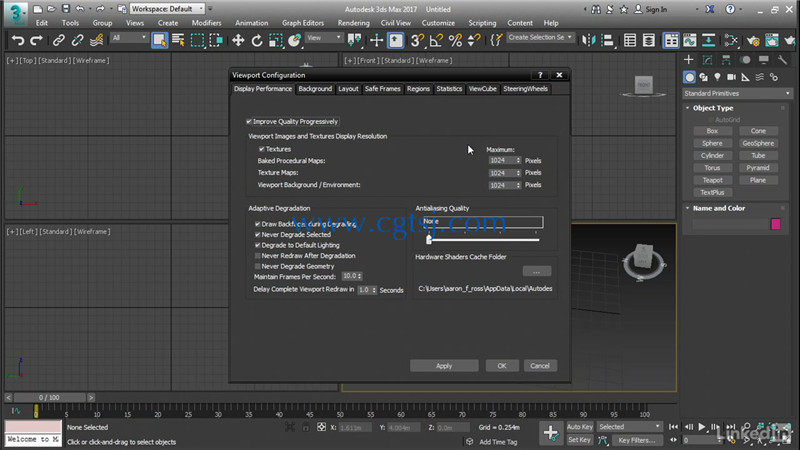The height and width of the screenshot is (450, 800).
Task: Click the Undo arrow icon
Action: pyautogui.click(x=18, y=40)
